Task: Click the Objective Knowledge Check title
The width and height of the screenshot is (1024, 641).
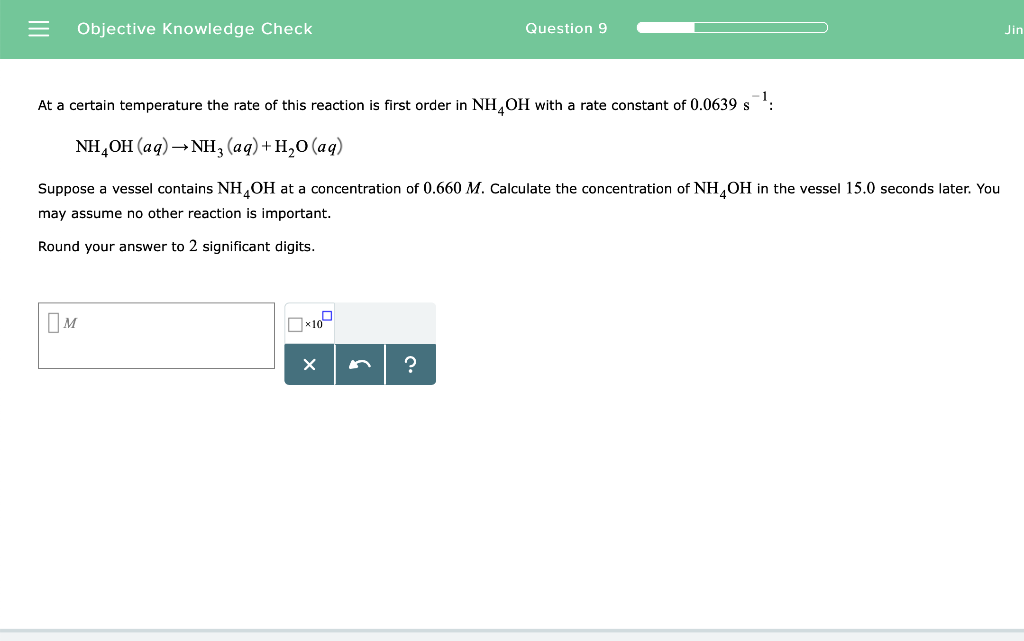Action: point(194,28)
